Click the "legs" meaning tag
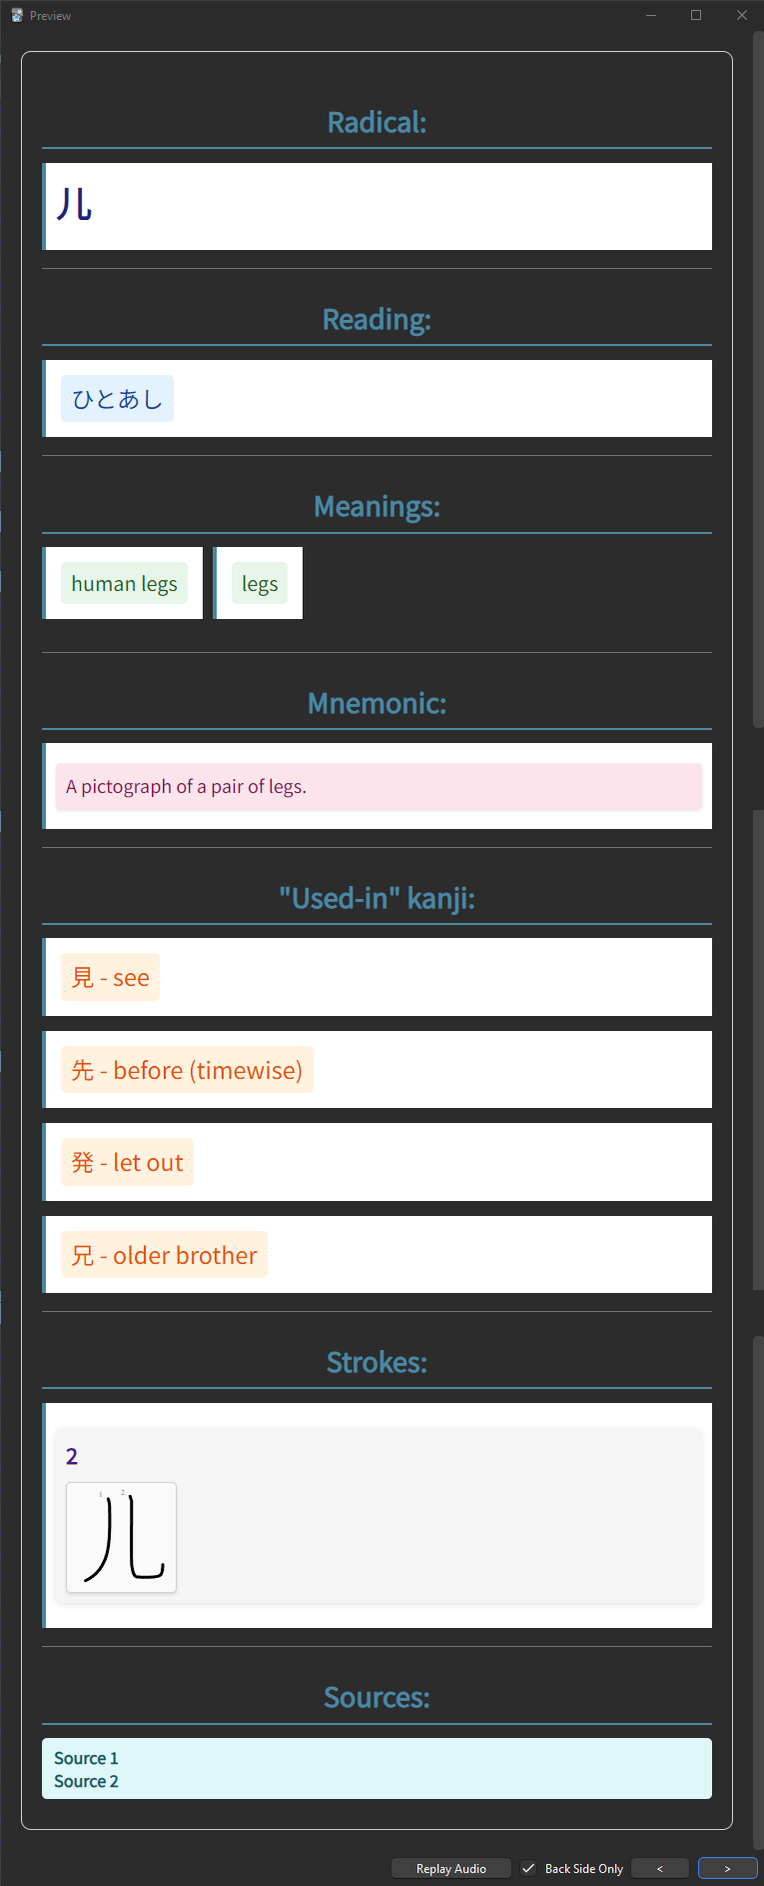This screenshot has height=1886, width=764. [x=260, y=584]
